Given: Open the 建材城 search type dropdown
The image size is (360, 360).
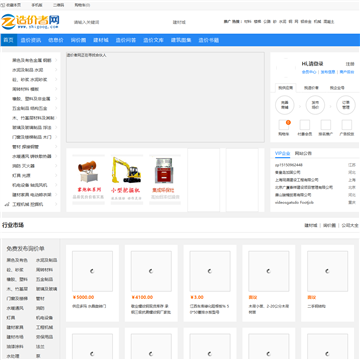Looking at the screenshot, I should tap(179, 22).
